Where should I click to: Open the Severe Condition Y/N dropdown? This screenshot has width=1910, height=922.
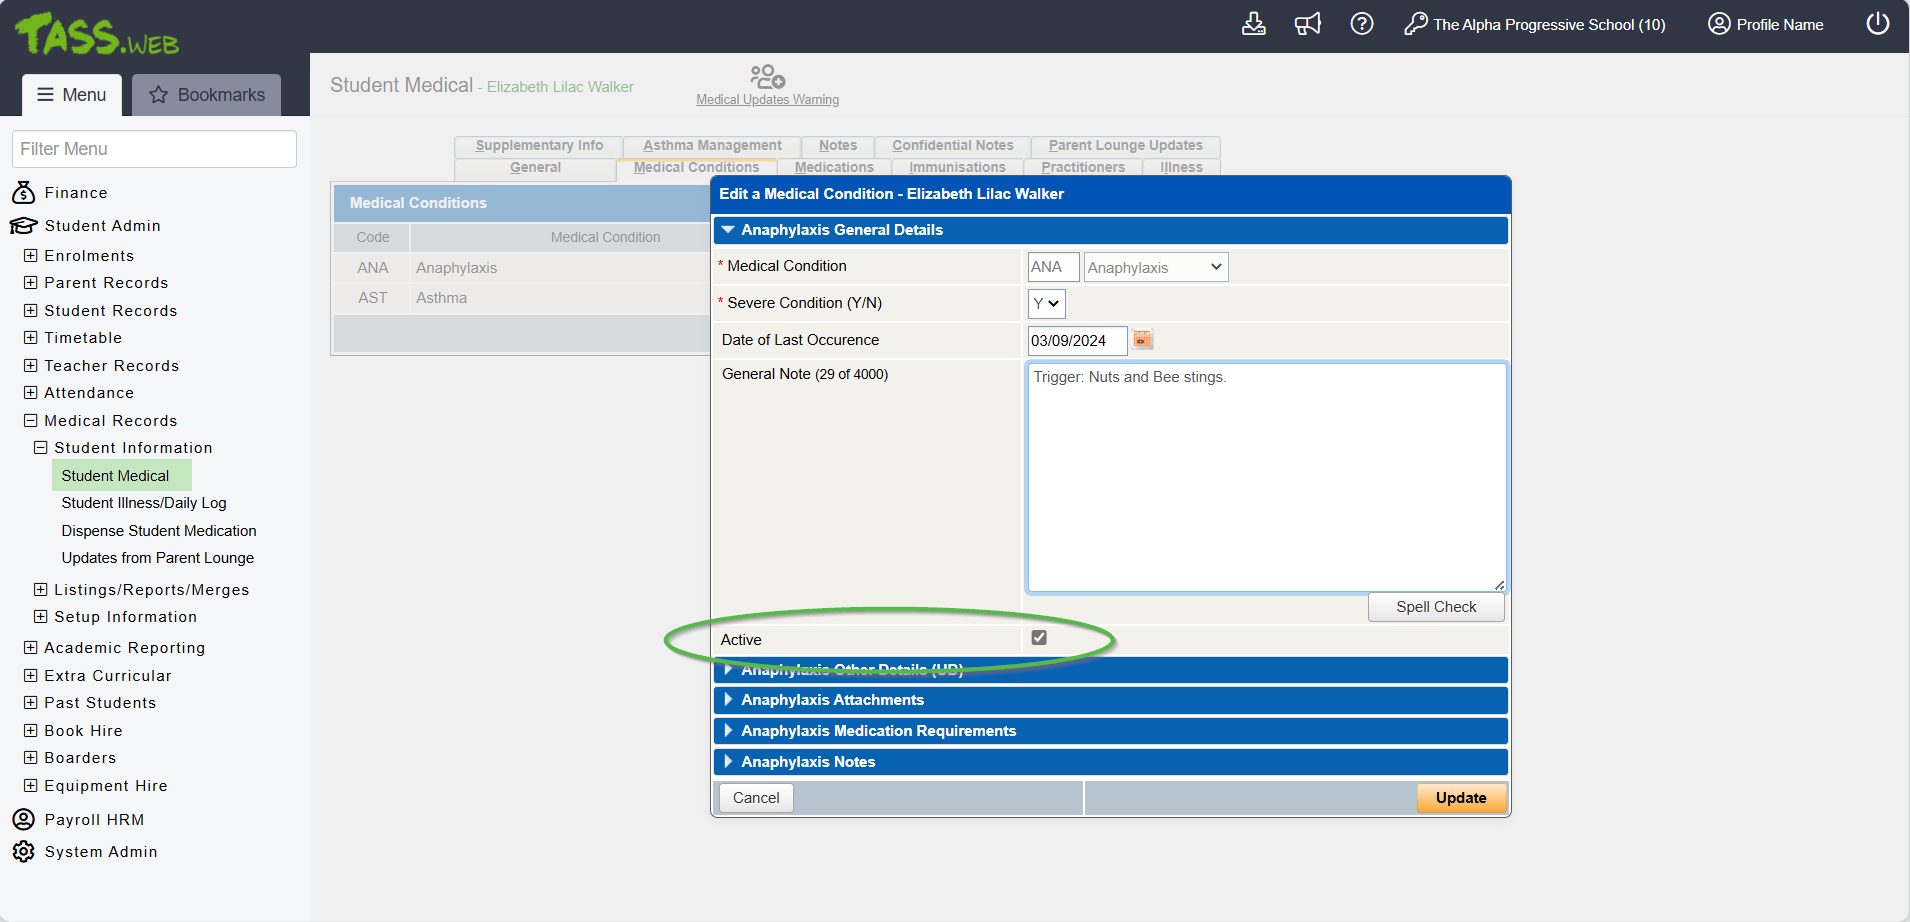(x=1046, y=304)
